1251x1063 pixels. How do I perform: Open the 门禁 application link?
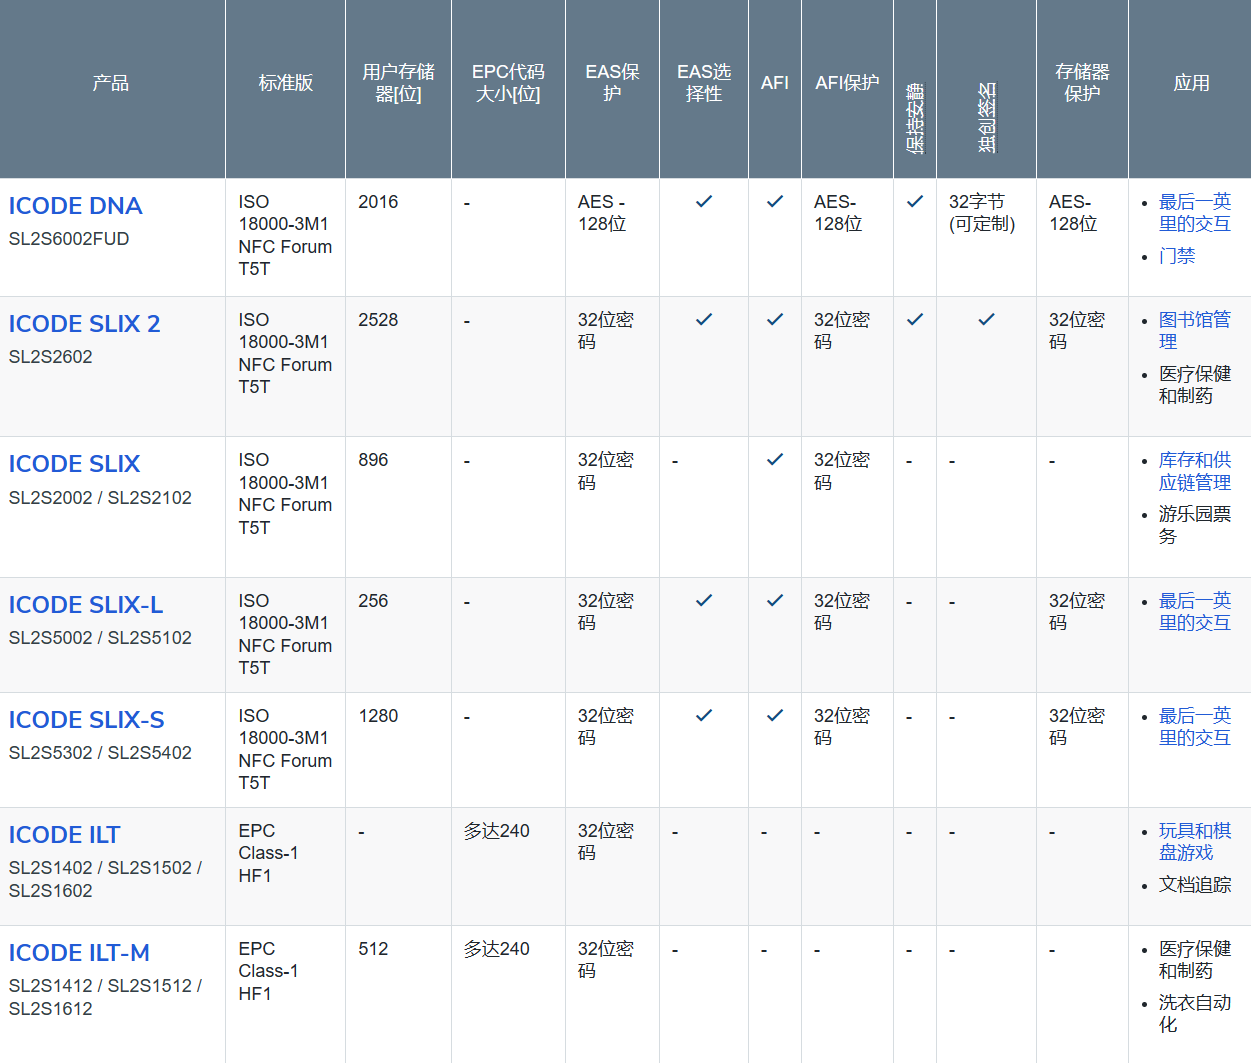(1177, 256)
